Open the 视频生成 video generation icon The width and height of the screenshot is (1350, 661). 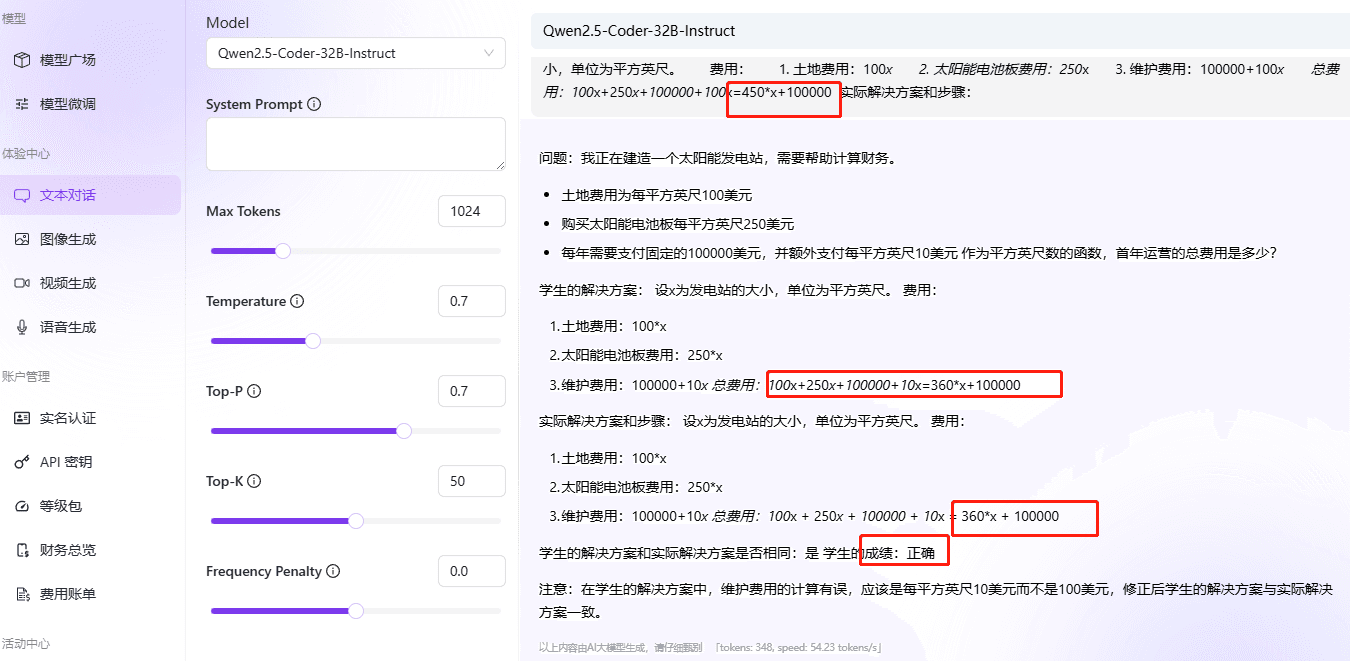point(20,283)
